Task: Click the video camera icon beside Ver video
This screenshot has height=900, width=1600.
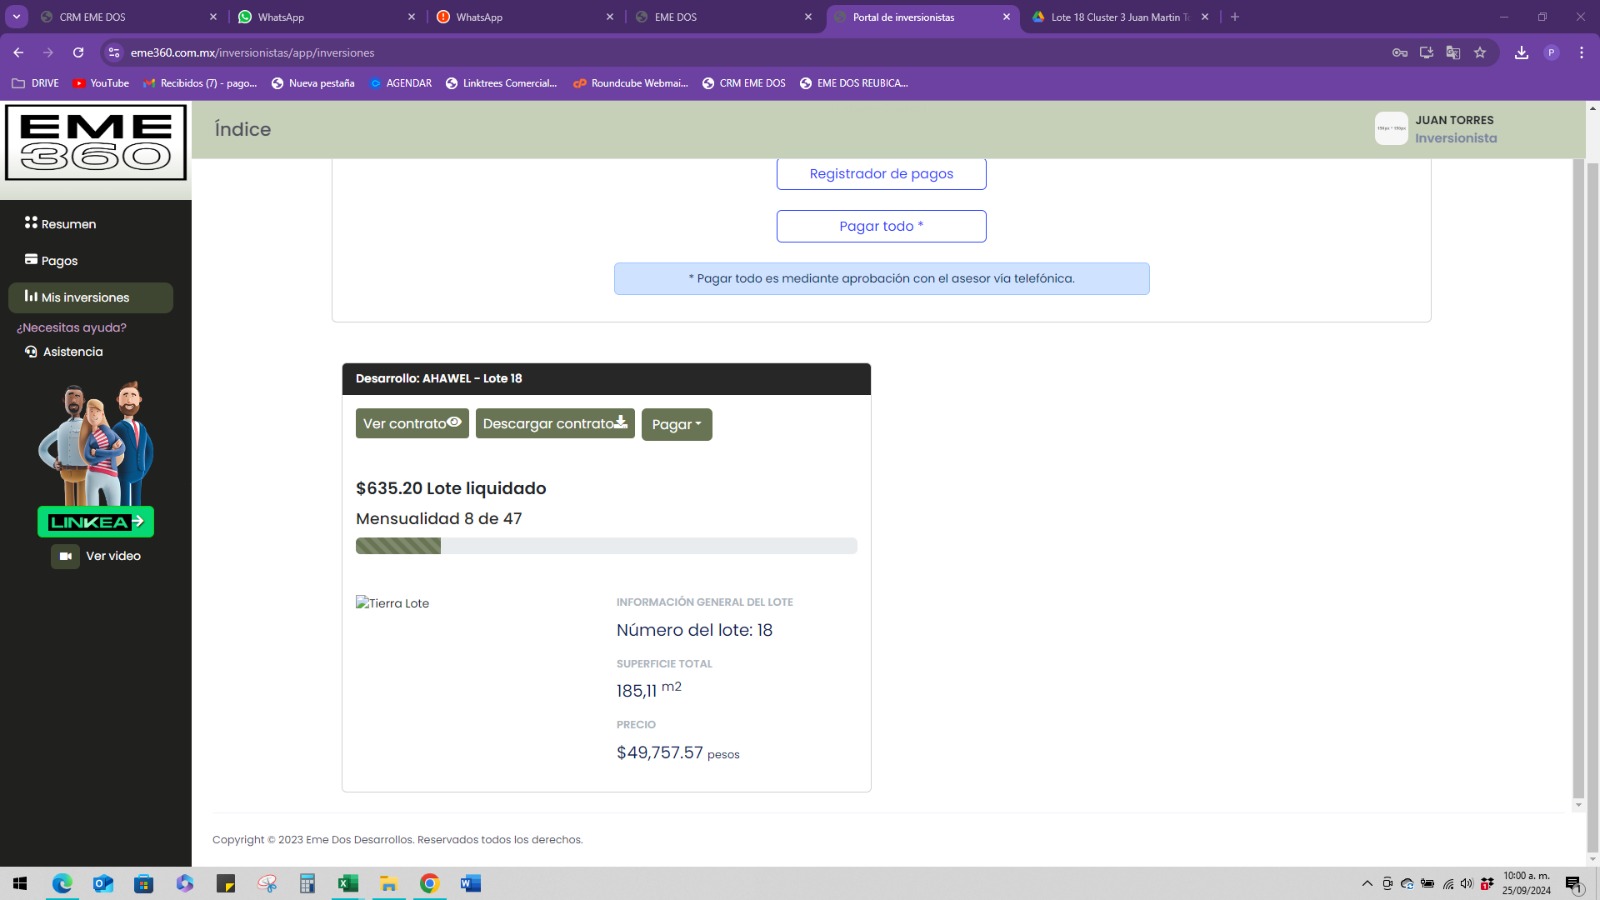Action: pyautogui.click(x=65, y=556)
